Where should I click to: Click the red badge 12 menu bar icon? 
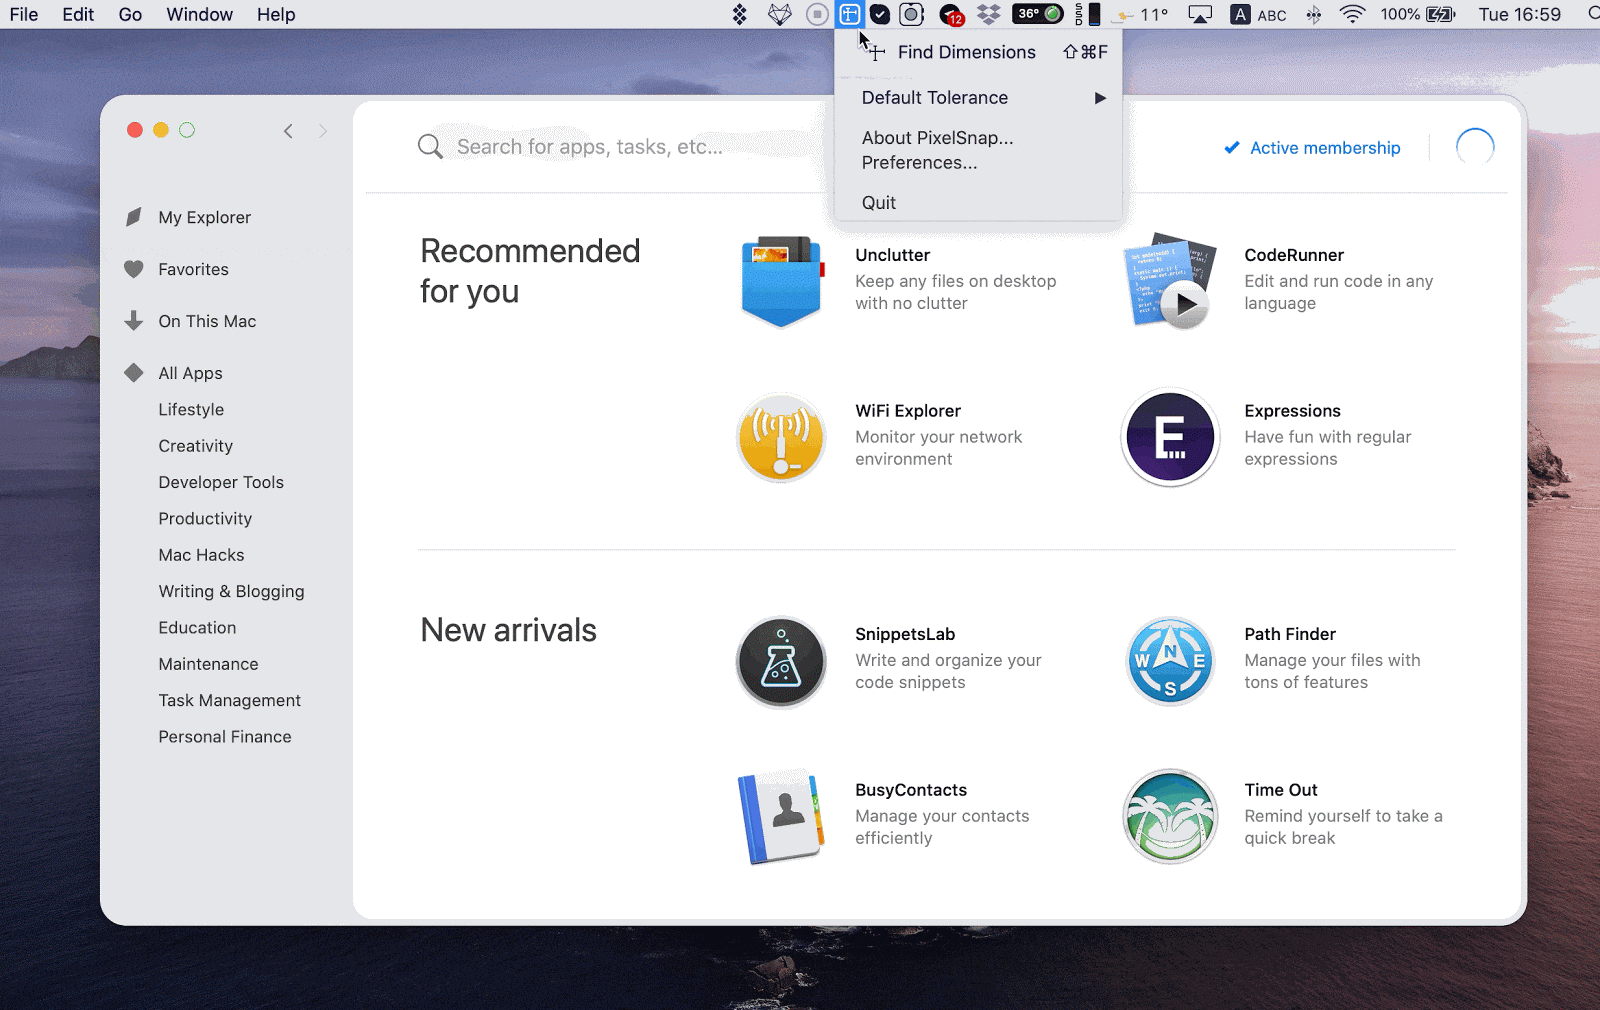(x=951, y=15)
